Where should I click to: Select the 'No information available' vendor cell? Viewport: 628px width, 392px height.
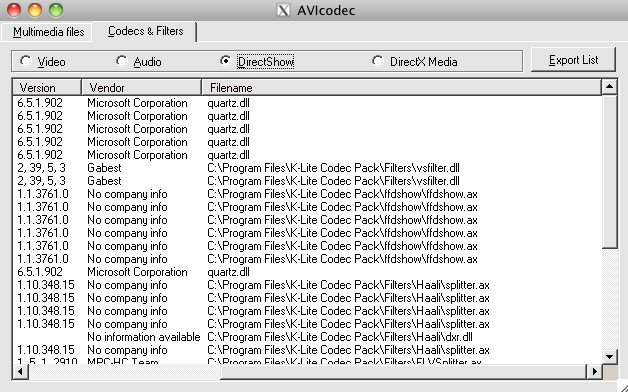143,337
